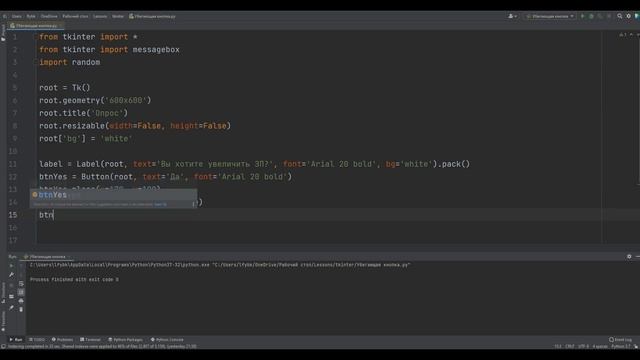Open Search Everywhere magnifier icon
The height and width of the screenshot is (360, 640).
tap(620, 16)
